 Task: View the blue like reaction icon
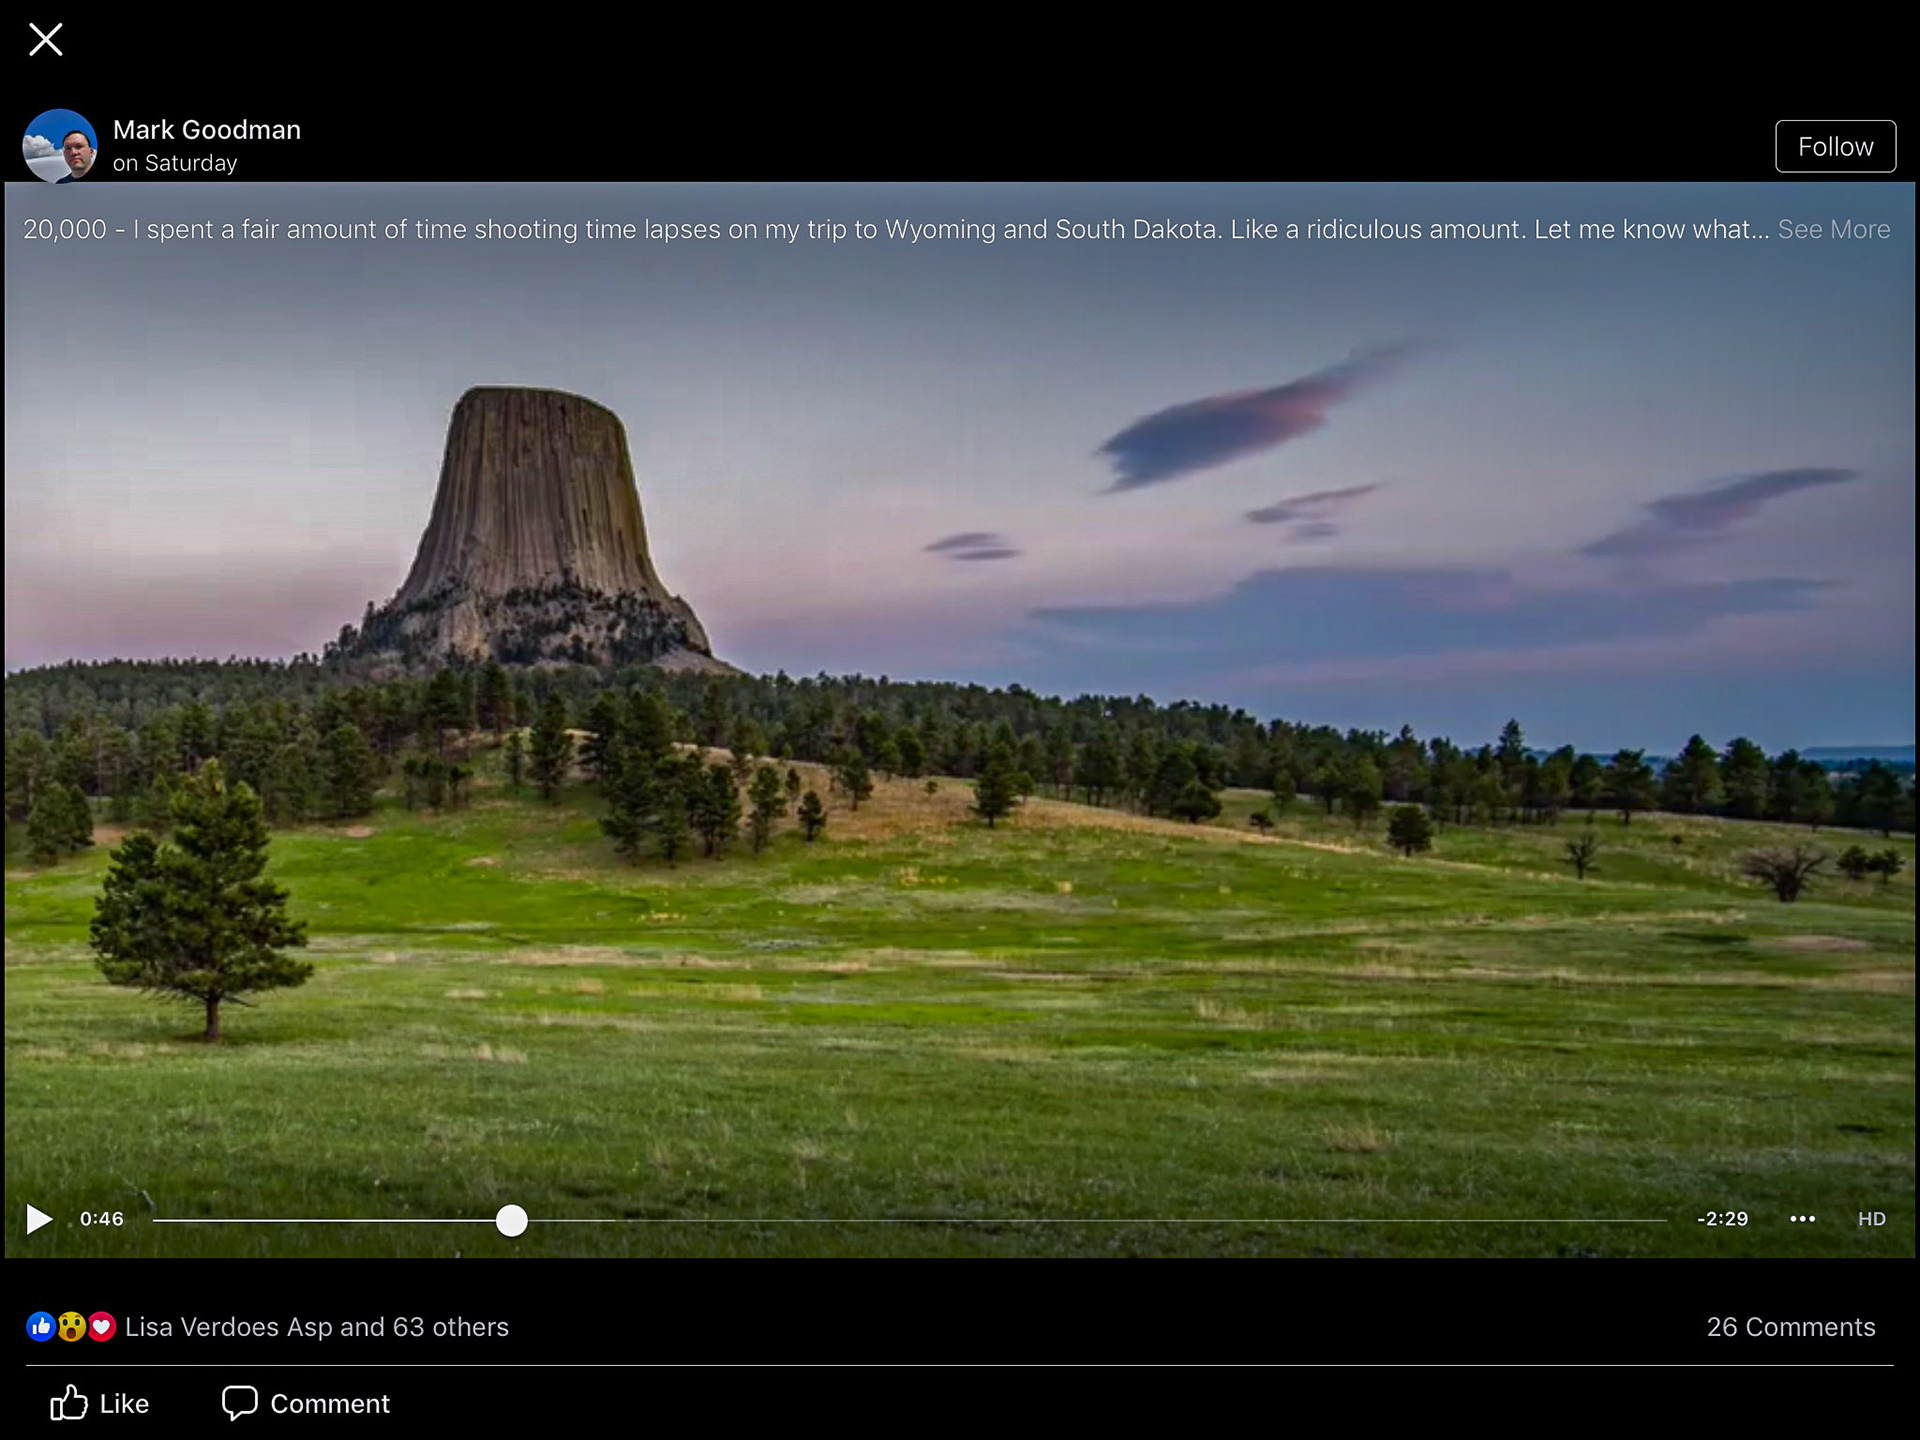pyautogui.click(x=40, y=1327)
